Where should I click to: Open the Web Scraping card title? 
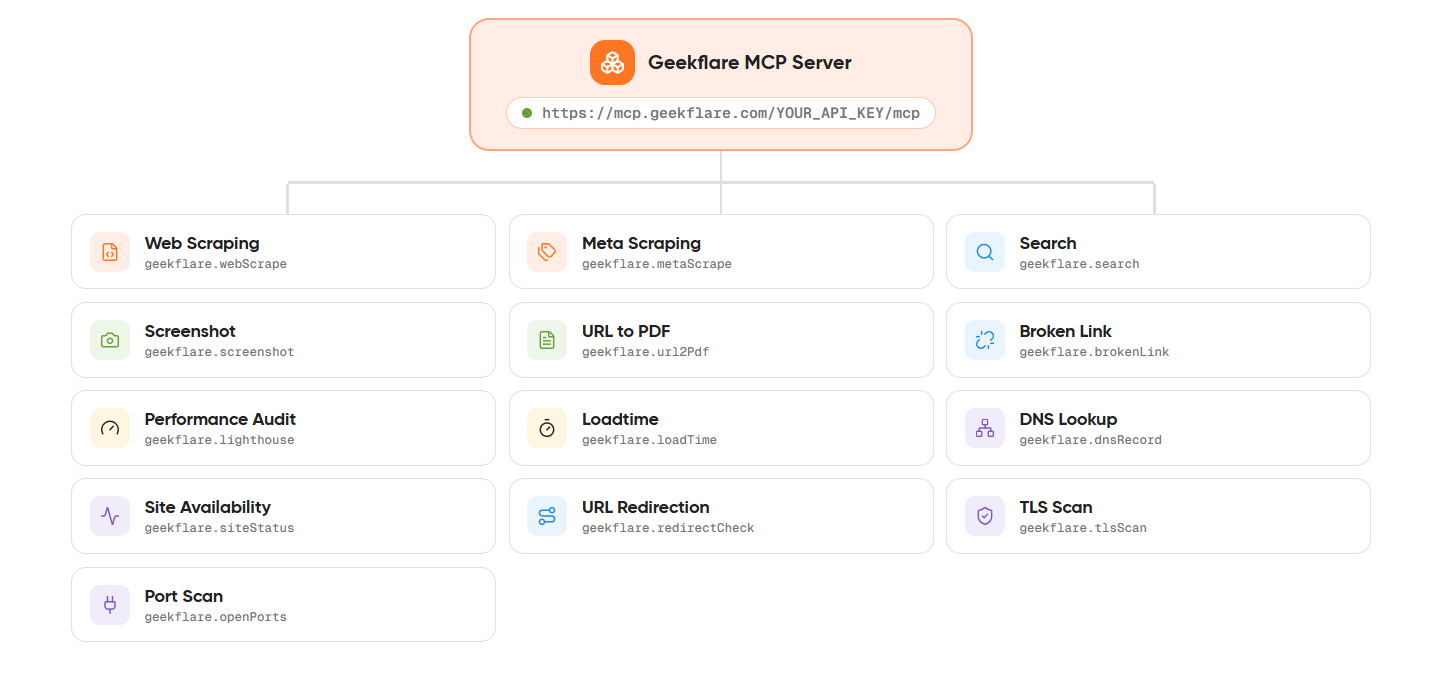tap(202, 243)
